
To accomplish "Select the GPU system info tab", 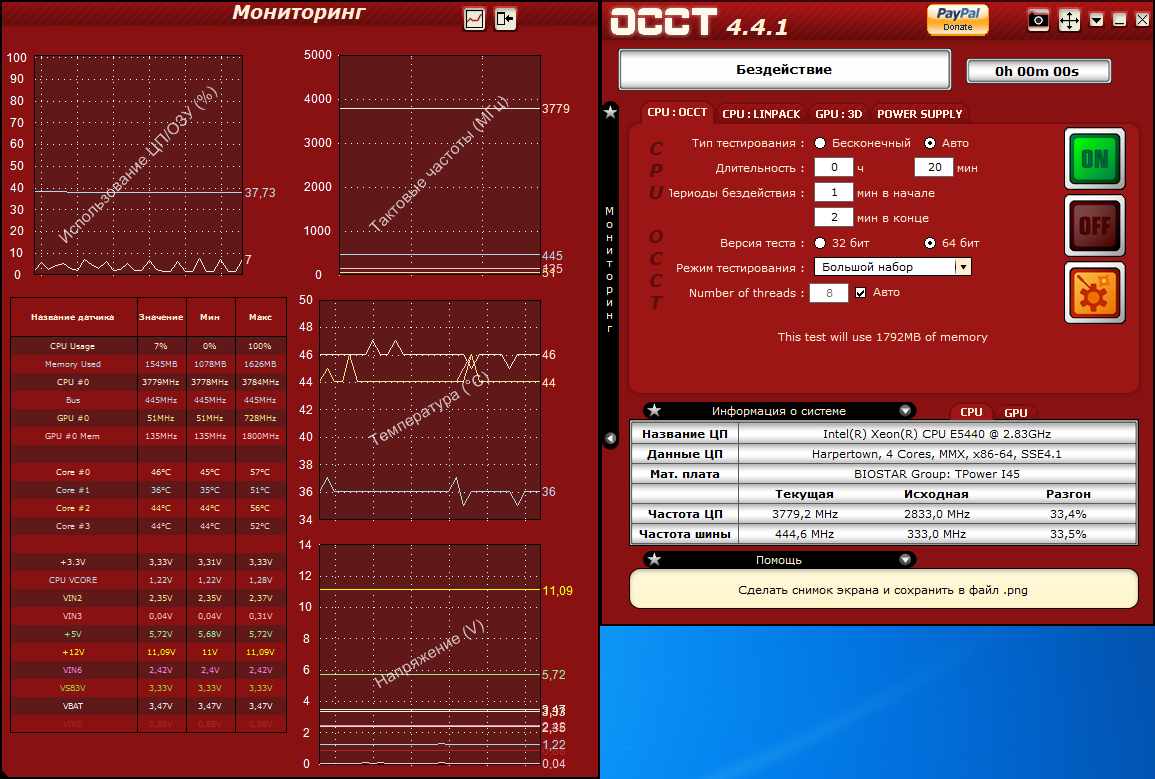I will (x=1015, y=412).
